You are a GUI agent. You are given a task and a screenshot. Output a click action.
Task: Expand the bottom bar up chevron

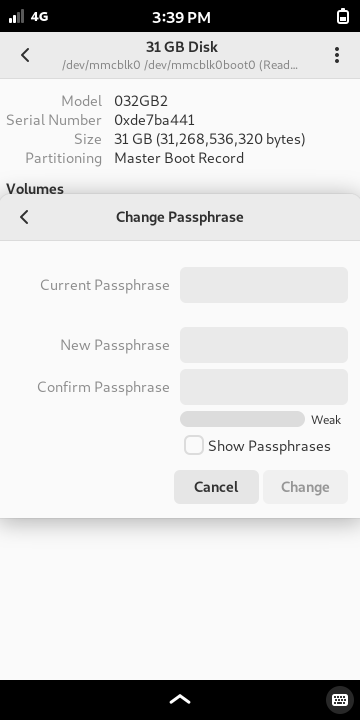180,699
